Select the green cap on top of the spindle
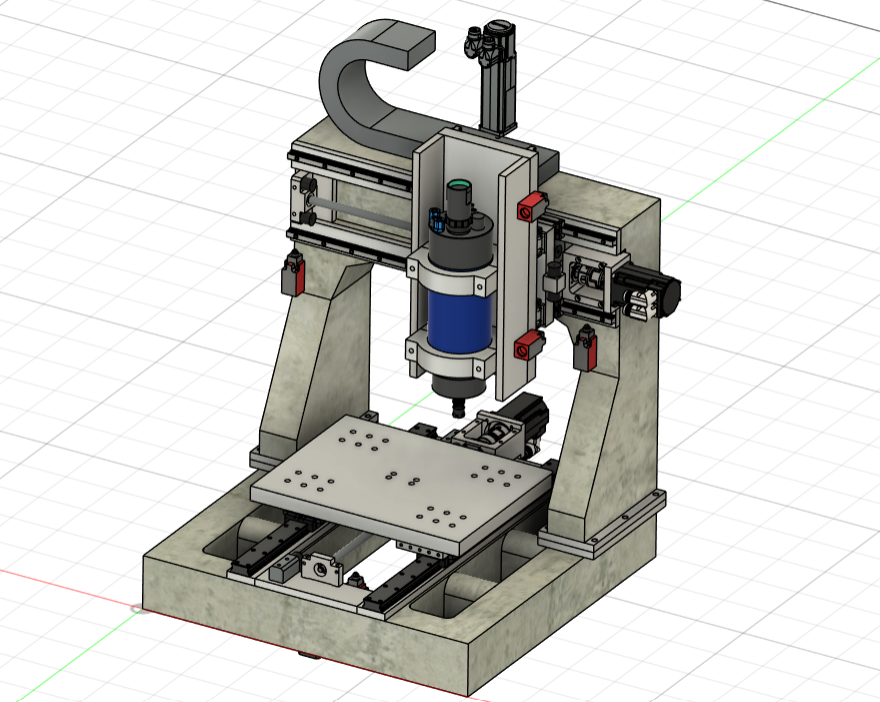Viewport: 880px width, 702px height. pos(460,184)
